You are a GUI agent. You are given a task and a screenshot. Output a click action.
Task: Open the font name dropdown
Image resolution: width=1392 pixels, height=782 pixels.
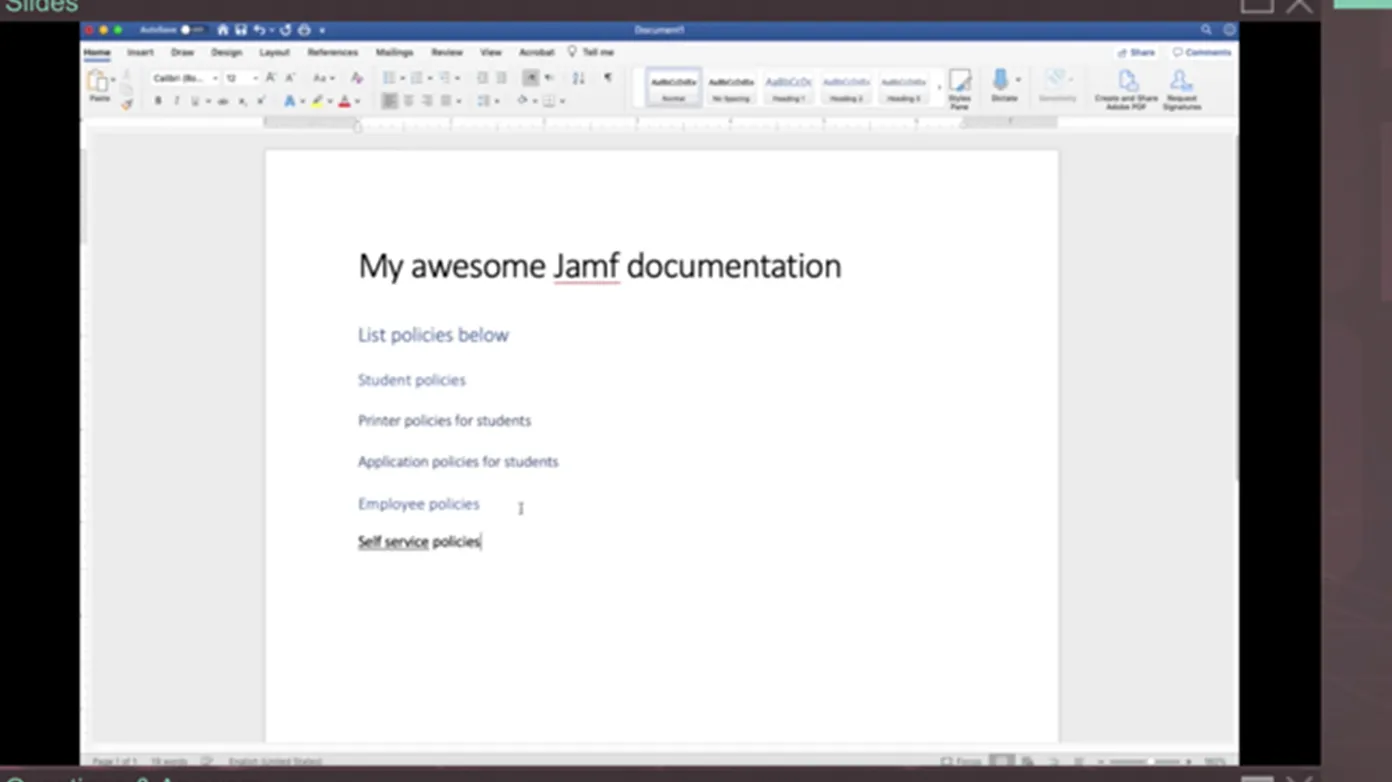pyautogui.click(x=214, y=78)
